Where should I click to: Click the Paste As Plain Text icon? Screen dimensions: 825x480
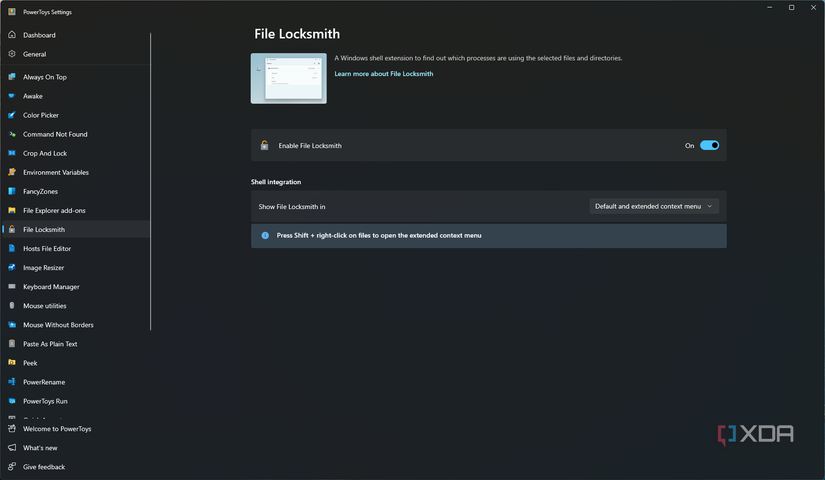click(12, 344)
